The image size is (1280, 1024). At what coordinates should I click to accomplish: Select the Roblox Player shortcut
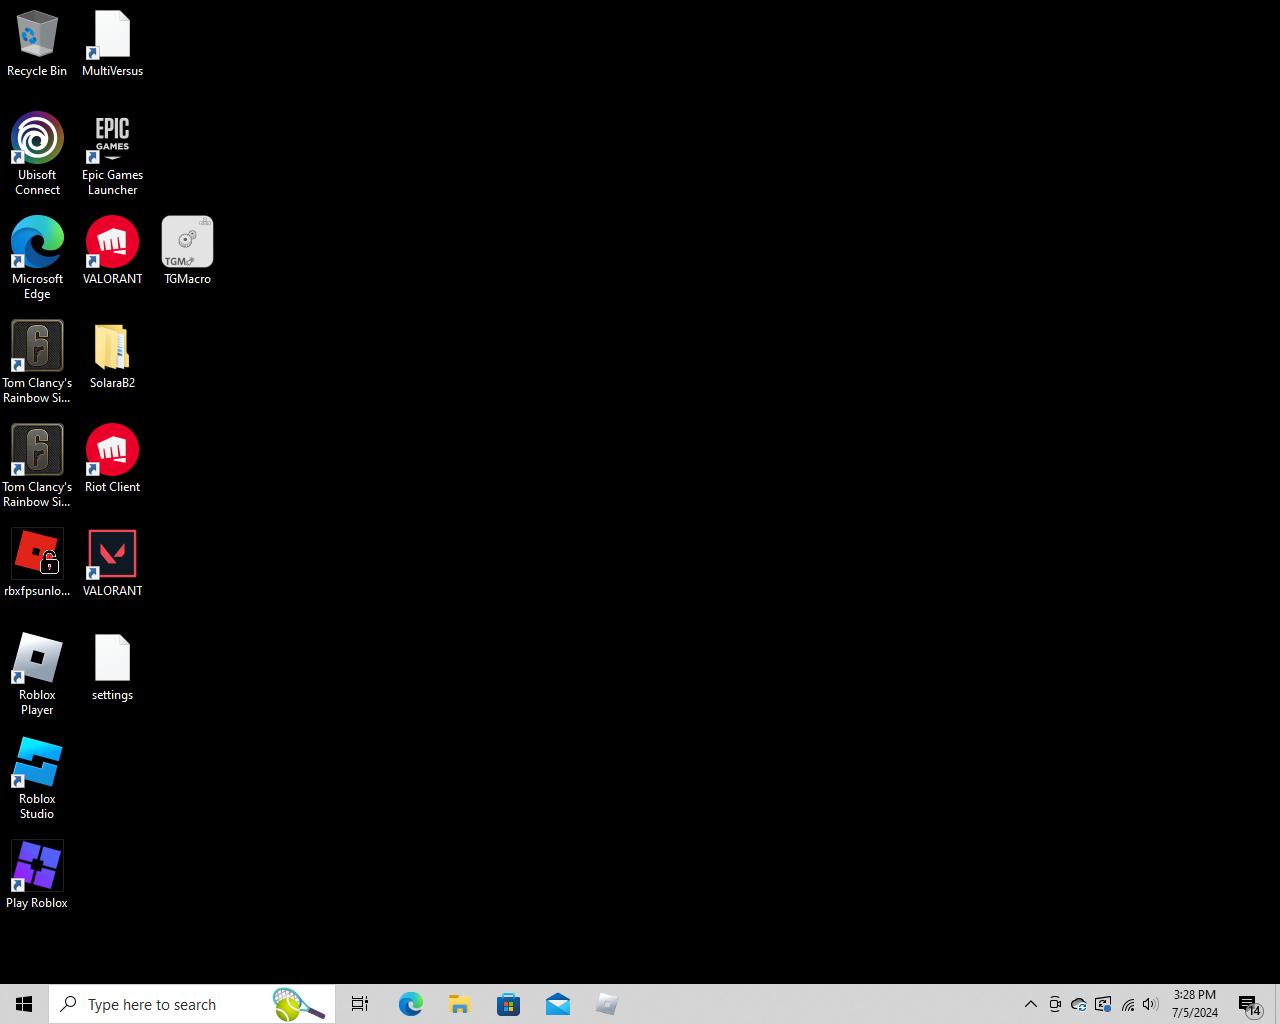coord(37,674)
